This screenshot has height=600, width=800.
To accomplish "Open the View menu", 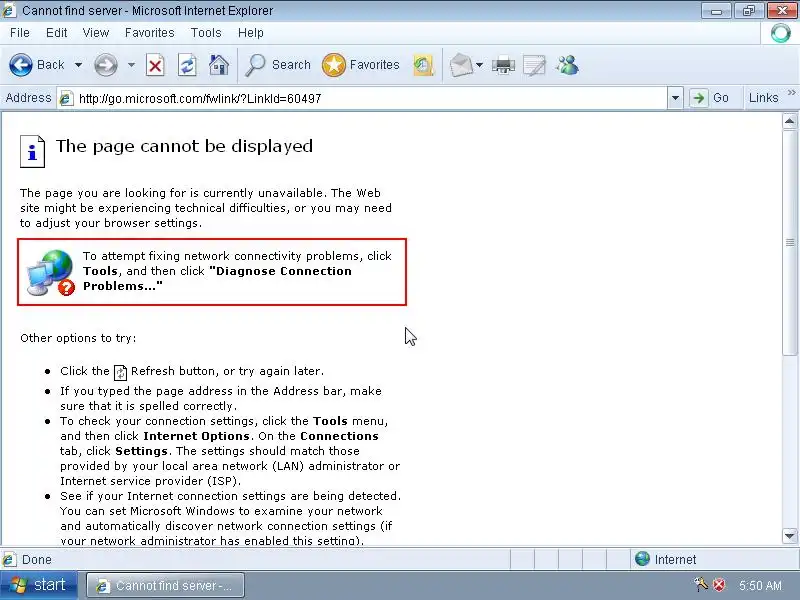I will [x=95, y=33].
